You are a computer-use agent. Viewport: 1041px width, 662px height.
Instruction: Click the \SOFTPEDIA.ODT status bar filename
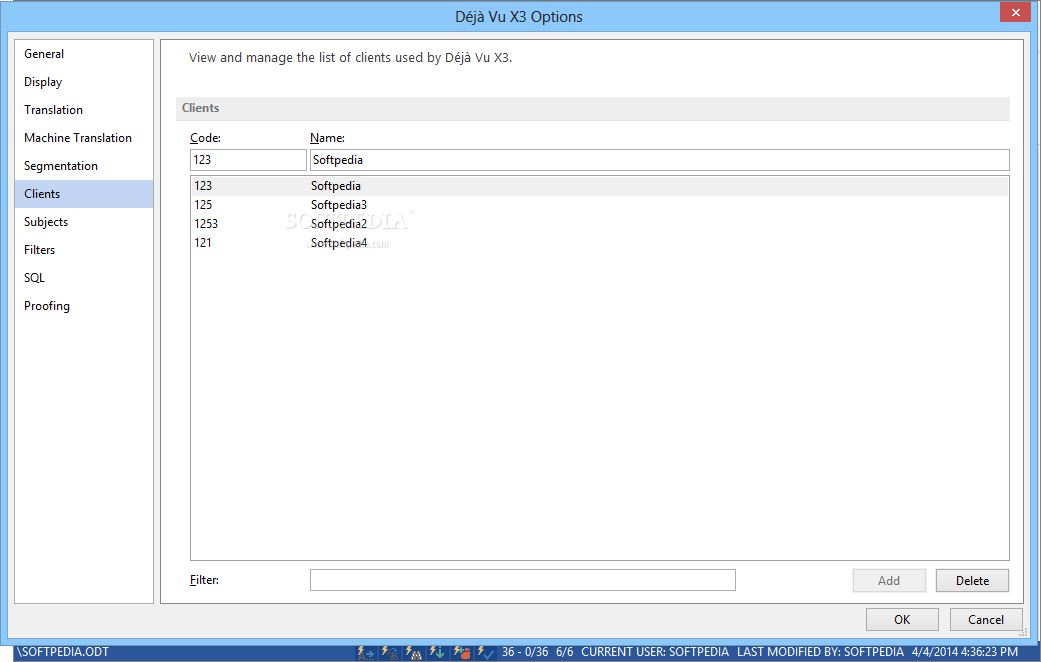pos(62,652)
